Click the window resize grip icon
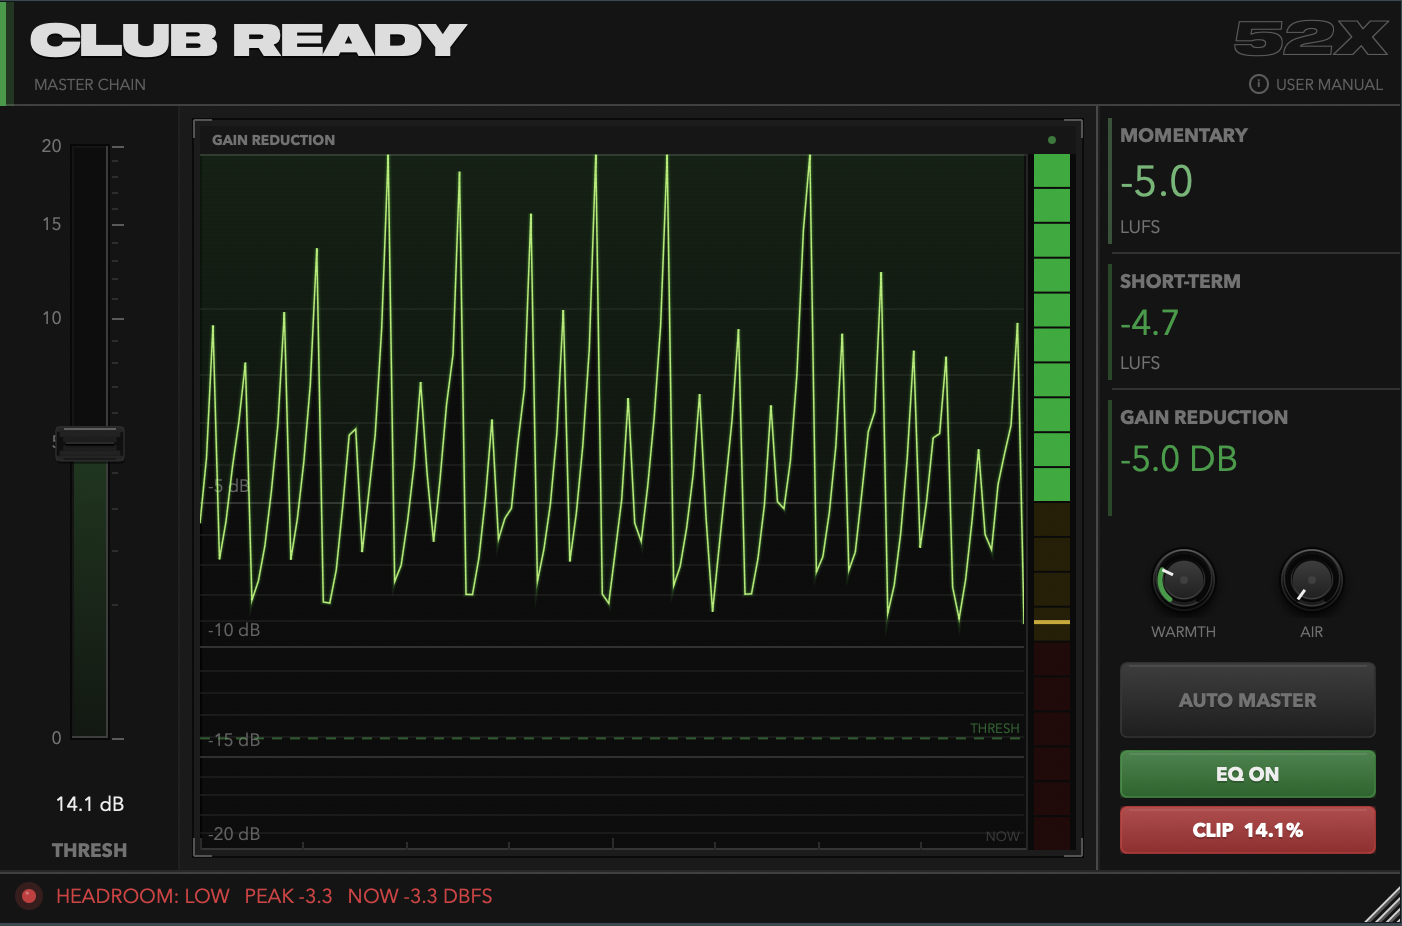This screenshot has width=1402, height=926. point(1383,905)
